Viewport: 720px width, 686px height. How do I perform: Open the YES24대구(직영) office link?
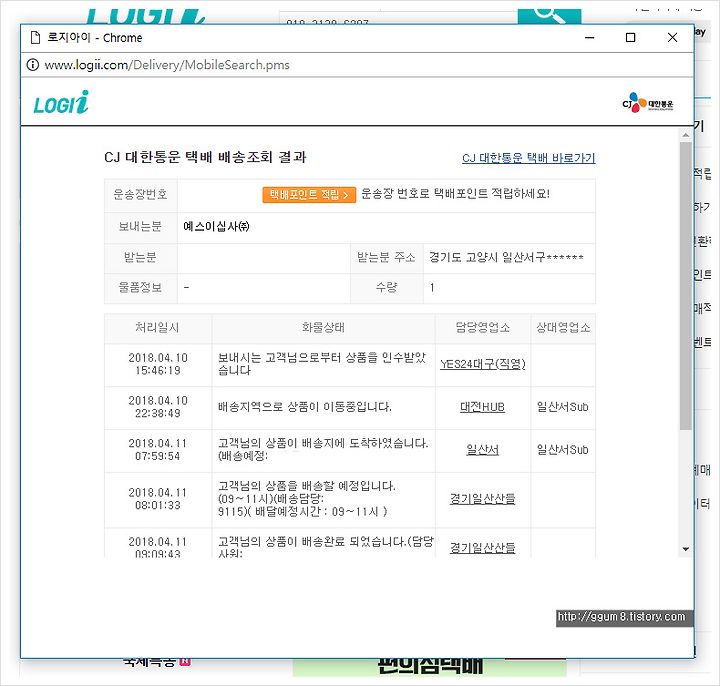[483, 364]
